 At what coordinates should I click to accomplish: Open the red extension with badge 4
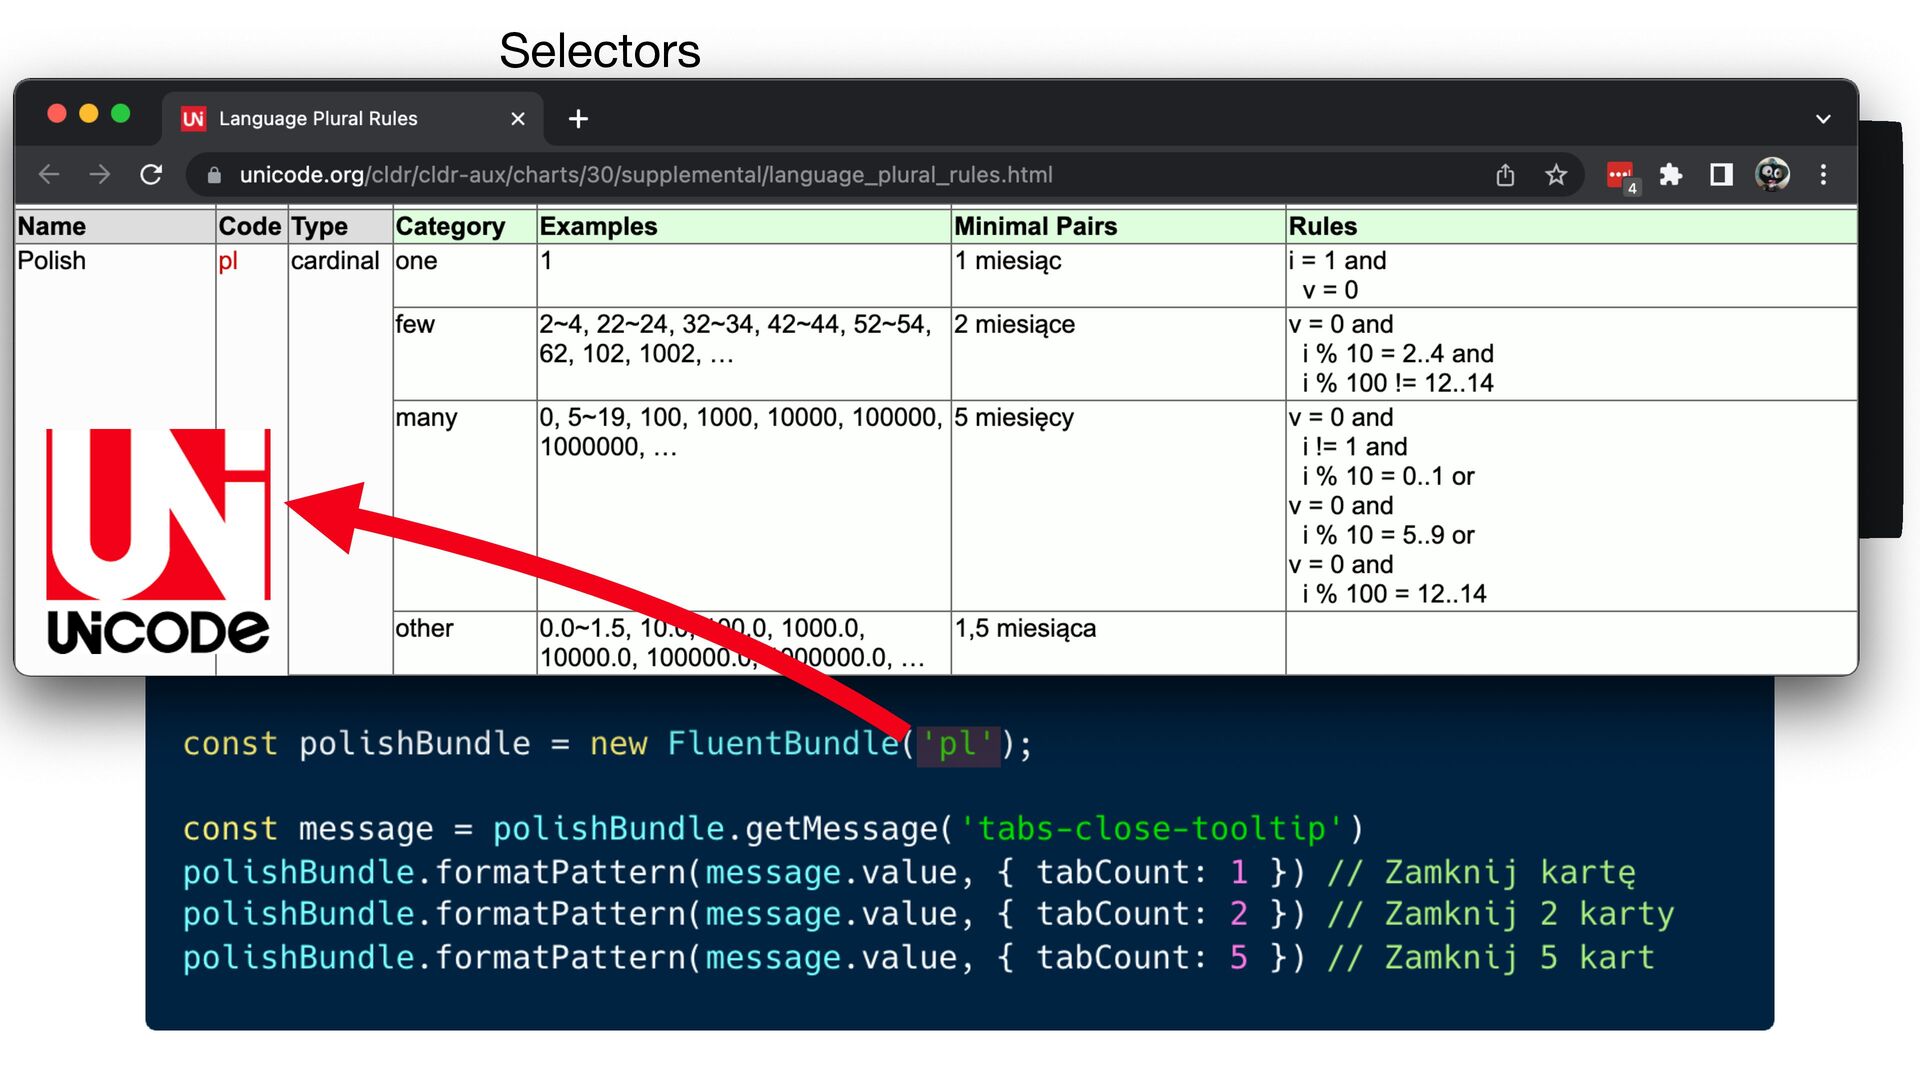pos(1620,175)
